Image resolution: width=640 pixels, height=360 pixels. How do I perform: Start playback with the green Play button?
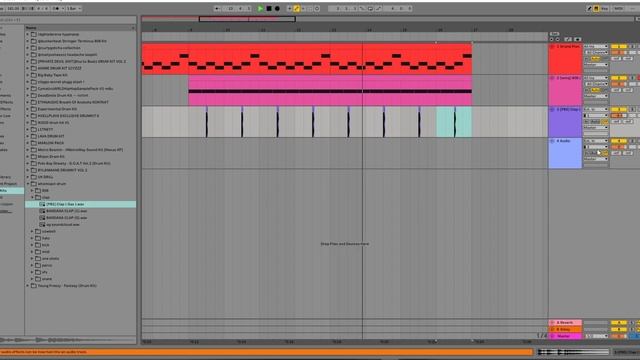(x=260, y=9)
